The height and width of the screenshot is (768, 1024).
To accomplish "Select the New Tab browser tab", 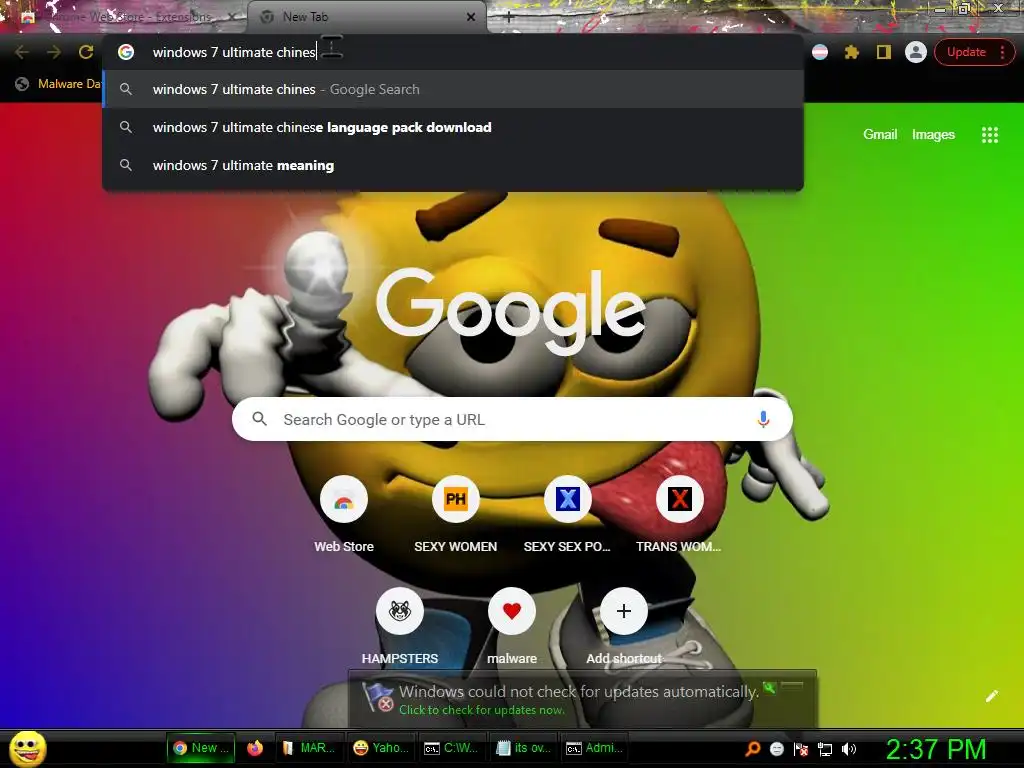I will pyautogui.click(x=366, y=17).
